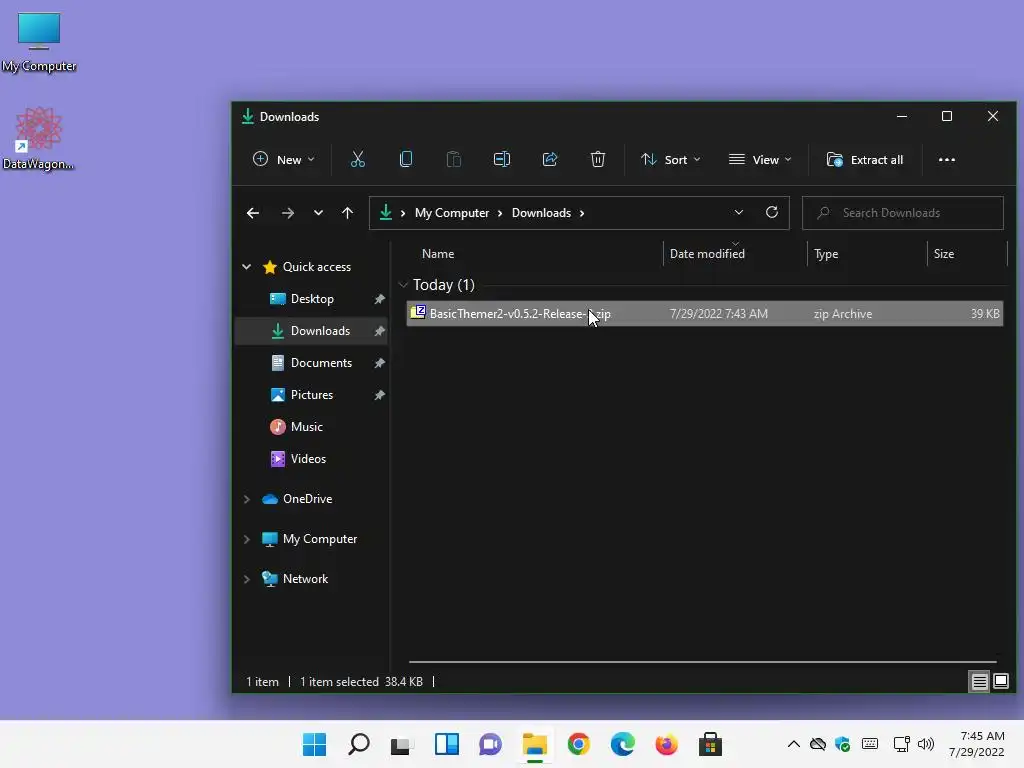Open OneDrive cloud tray icon

(x=818, y=744)
